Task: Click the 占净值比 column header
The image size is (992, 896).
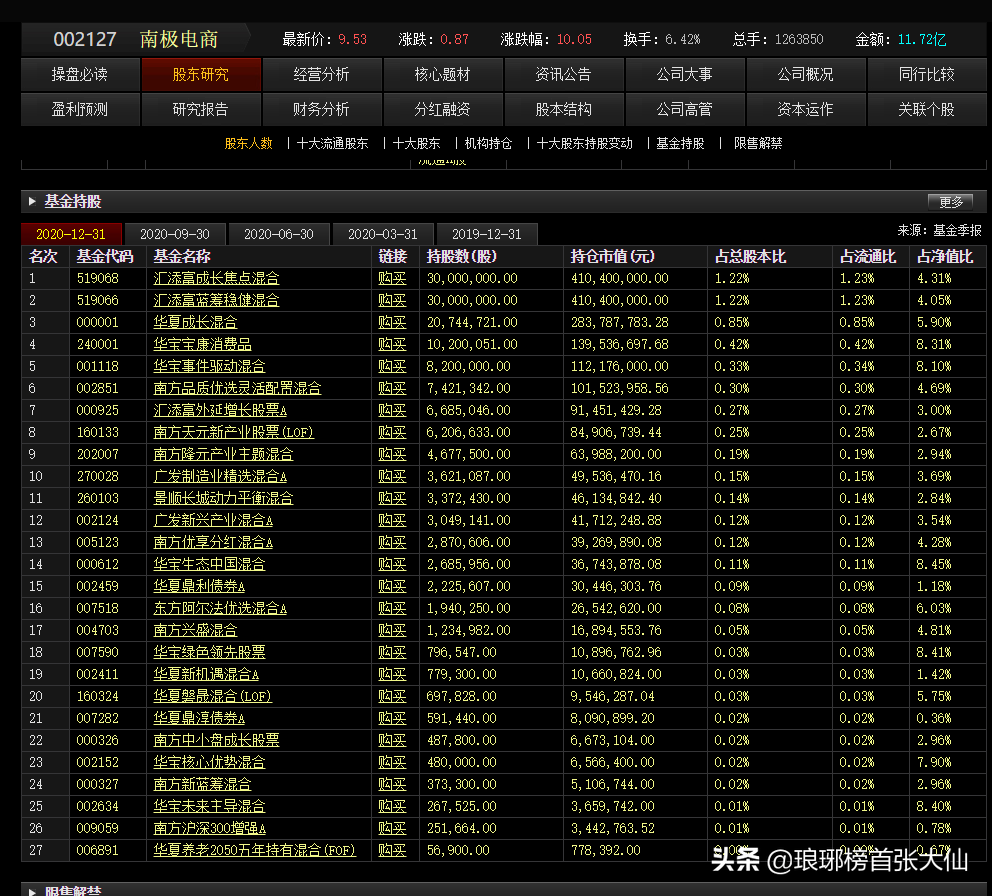Action: [x=945, y=256]
